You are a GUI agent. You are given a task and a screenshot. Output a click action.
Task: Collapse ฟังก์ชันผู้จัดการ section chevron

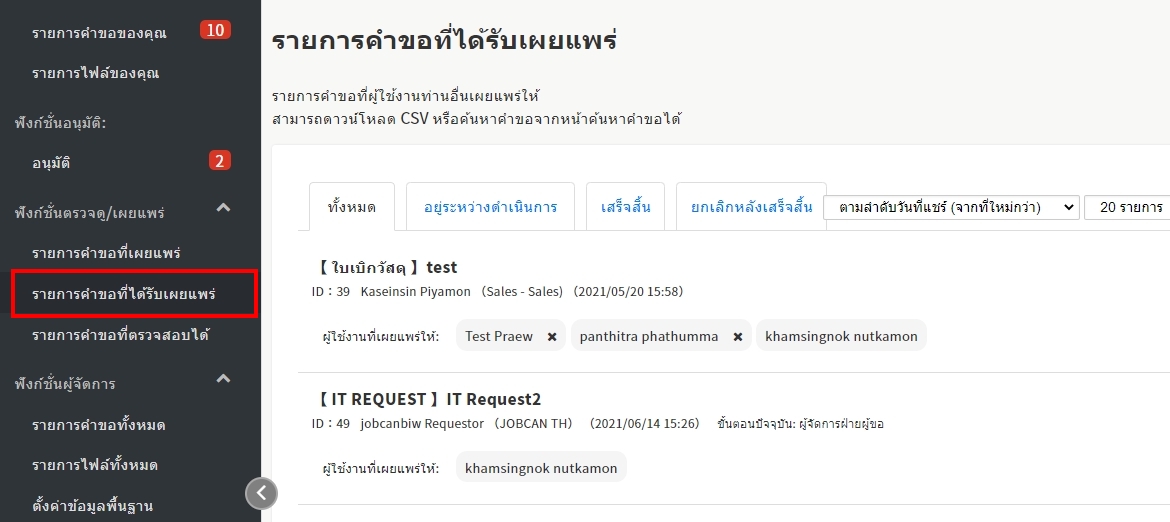coord(224,379)
